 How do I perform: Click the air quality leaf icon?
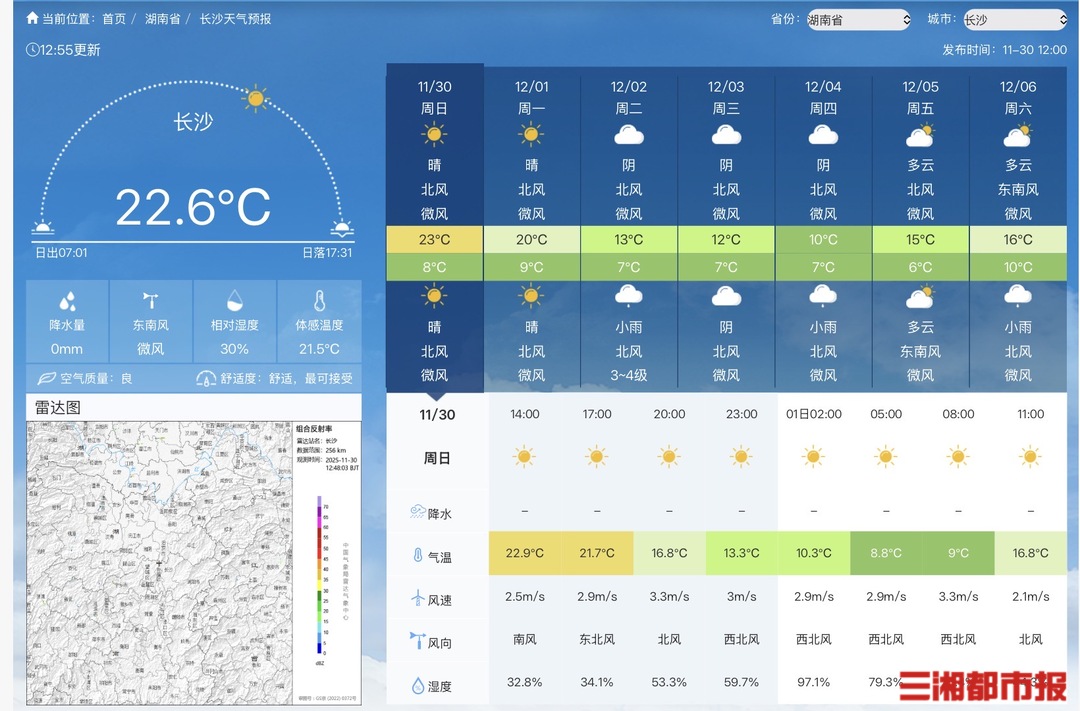click(x=46, y=379)
